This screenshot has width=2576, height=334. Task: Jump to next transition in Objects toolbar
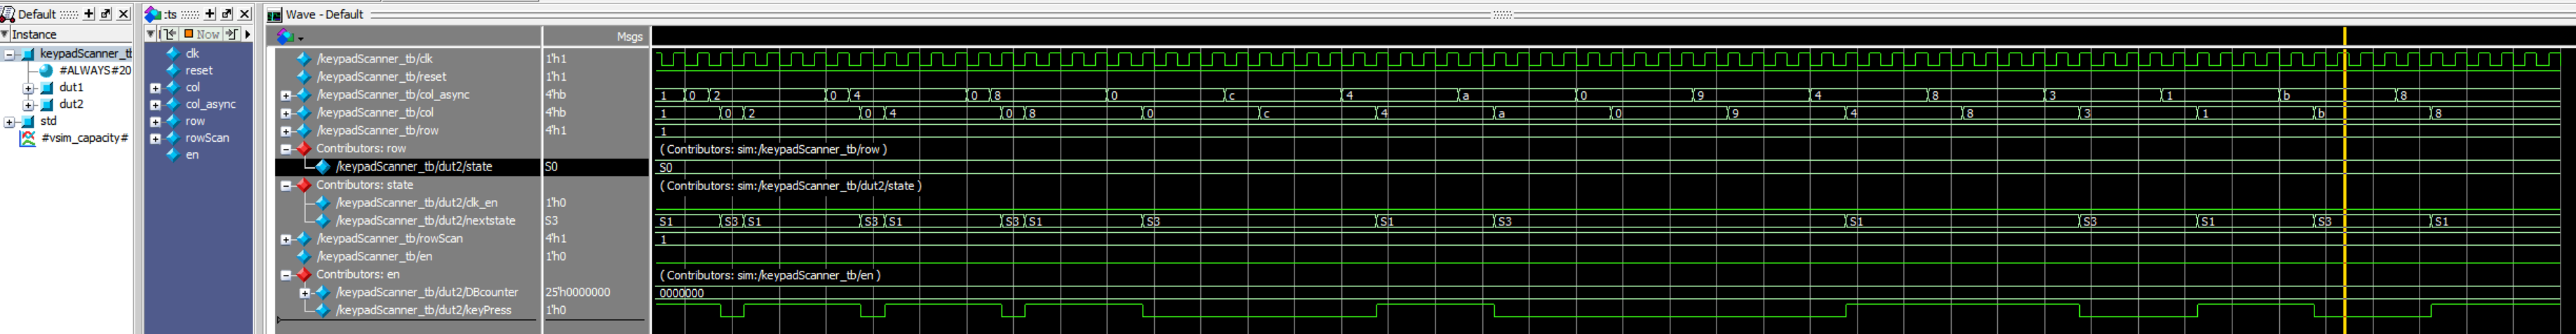pos(232,34)
